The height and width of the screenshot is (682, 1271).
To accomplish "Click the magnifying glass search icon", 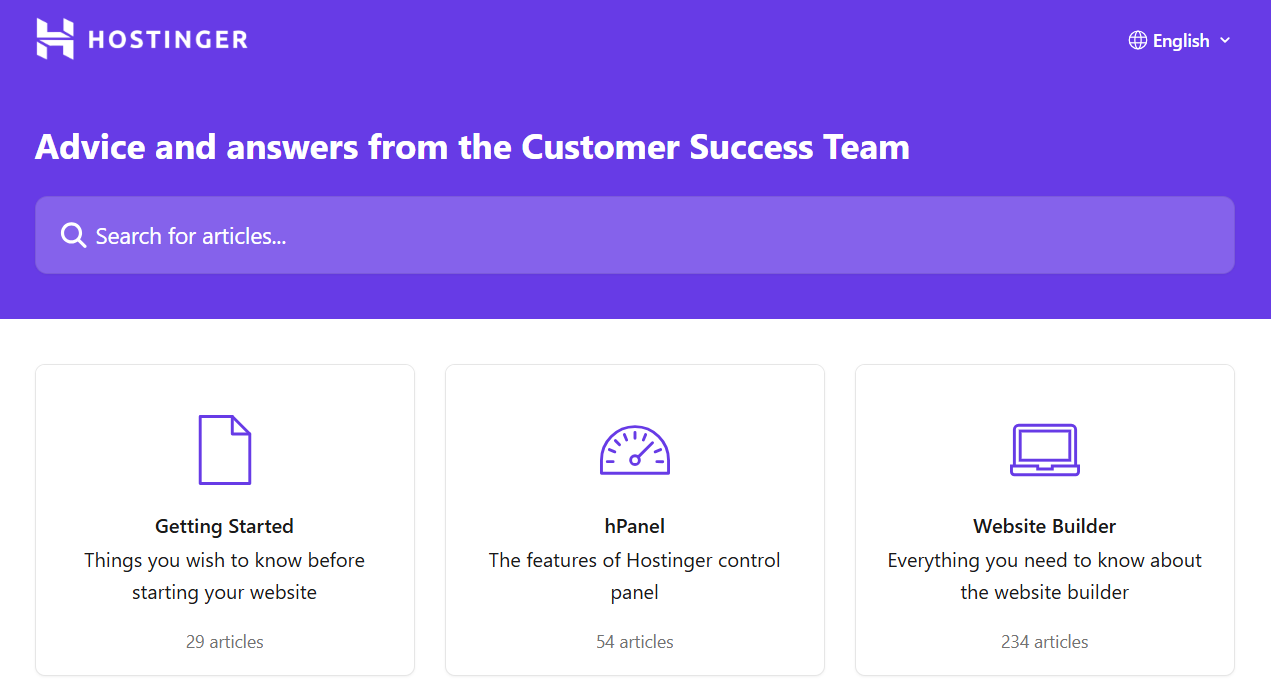I will point(73,235).
